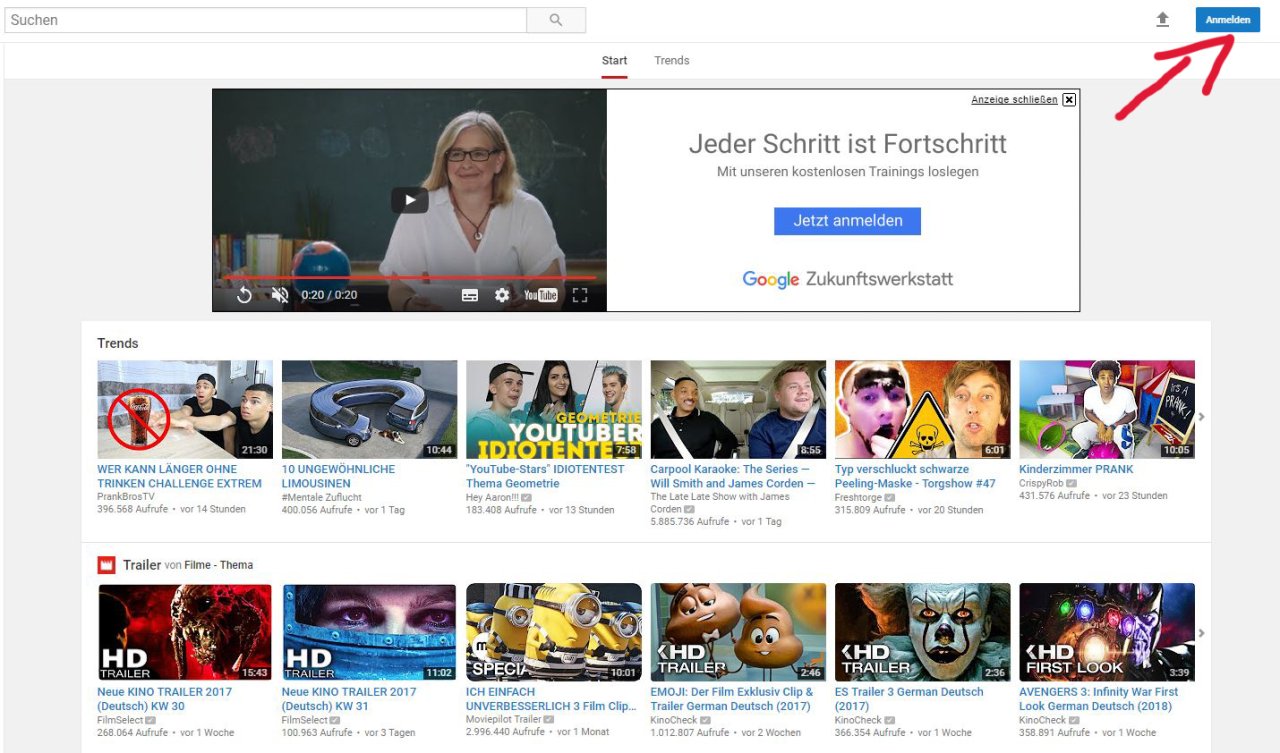Play the ad video center button

(409, 200)
